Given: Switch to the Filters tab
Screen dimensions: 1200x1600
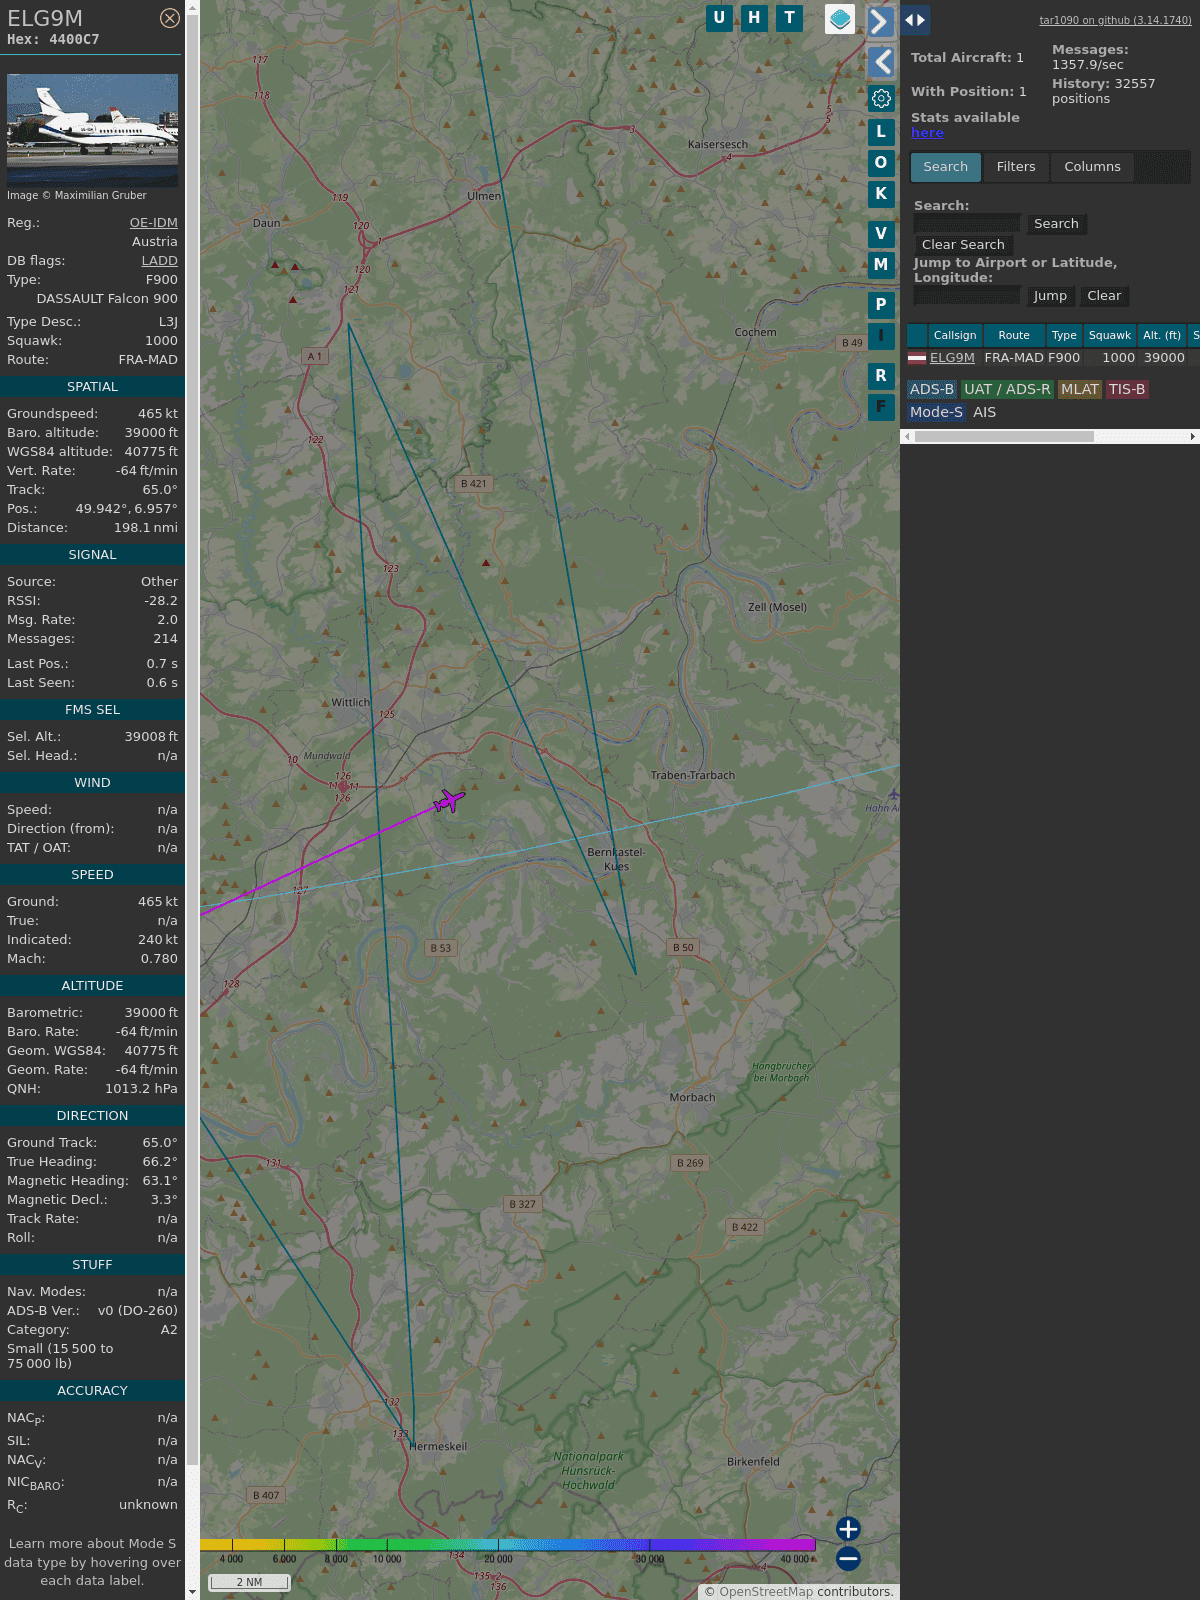Looking at the screenshot, I should pos(1016,167).
